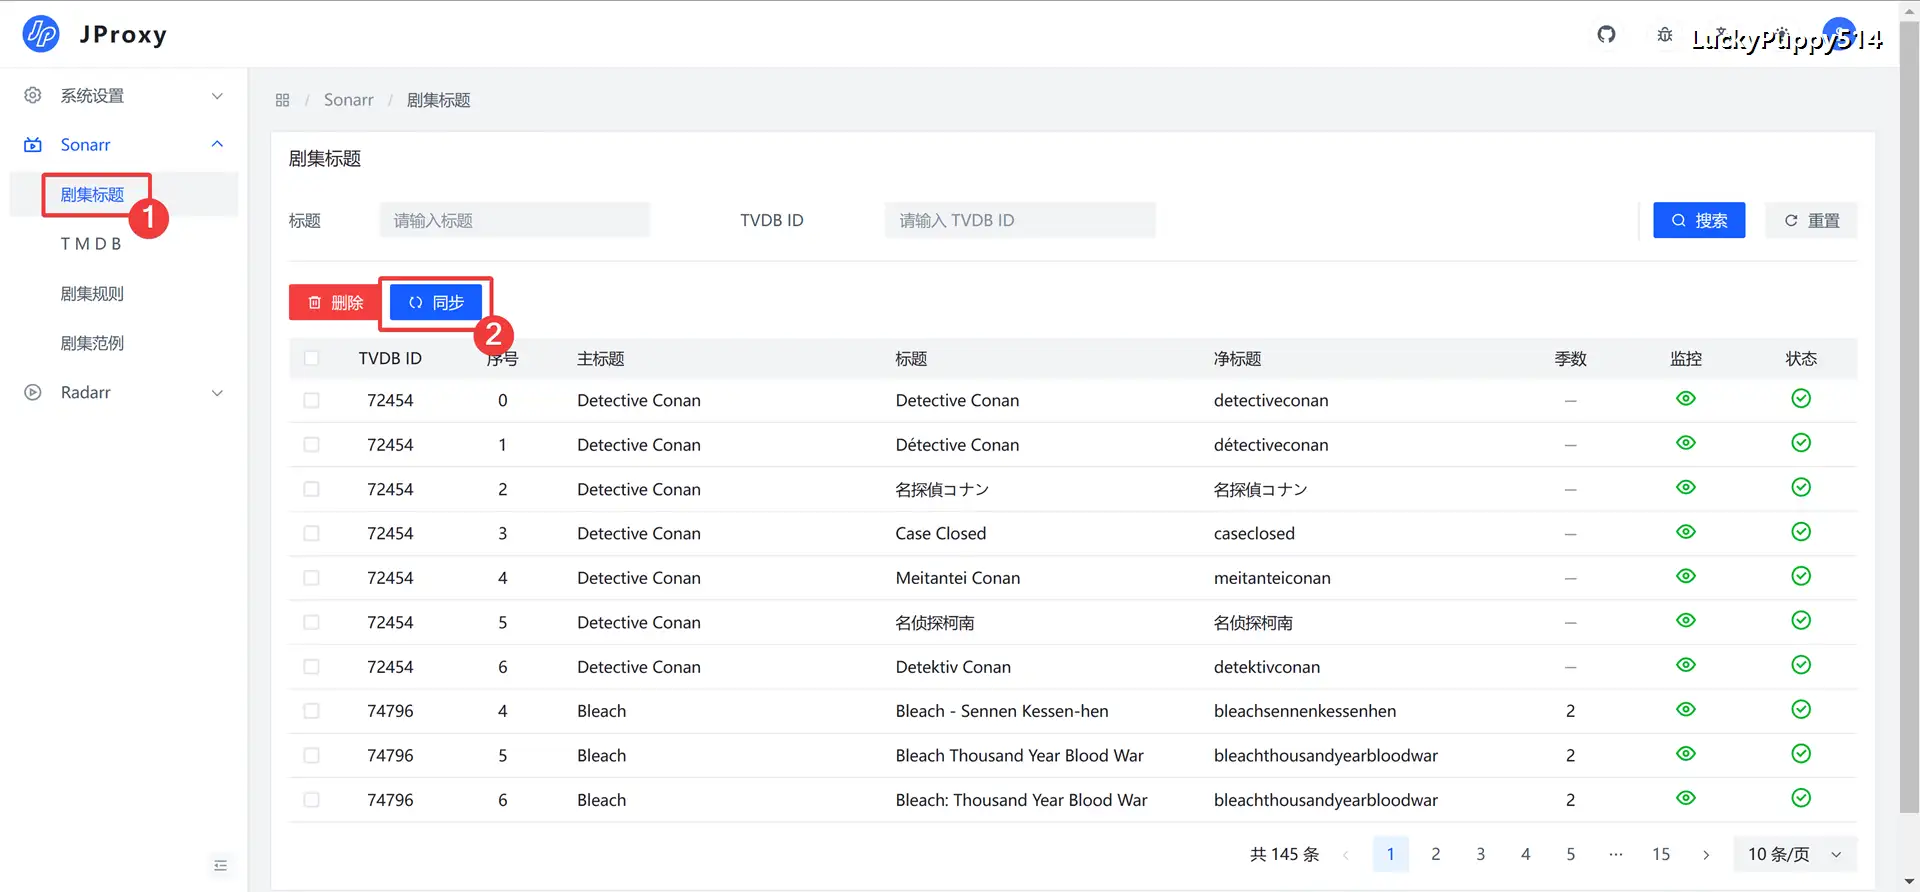Viewport: 1920px width, 892px height.
Task: Click status check icon for 名探偵コナン row
Action: coord(1801,487)
